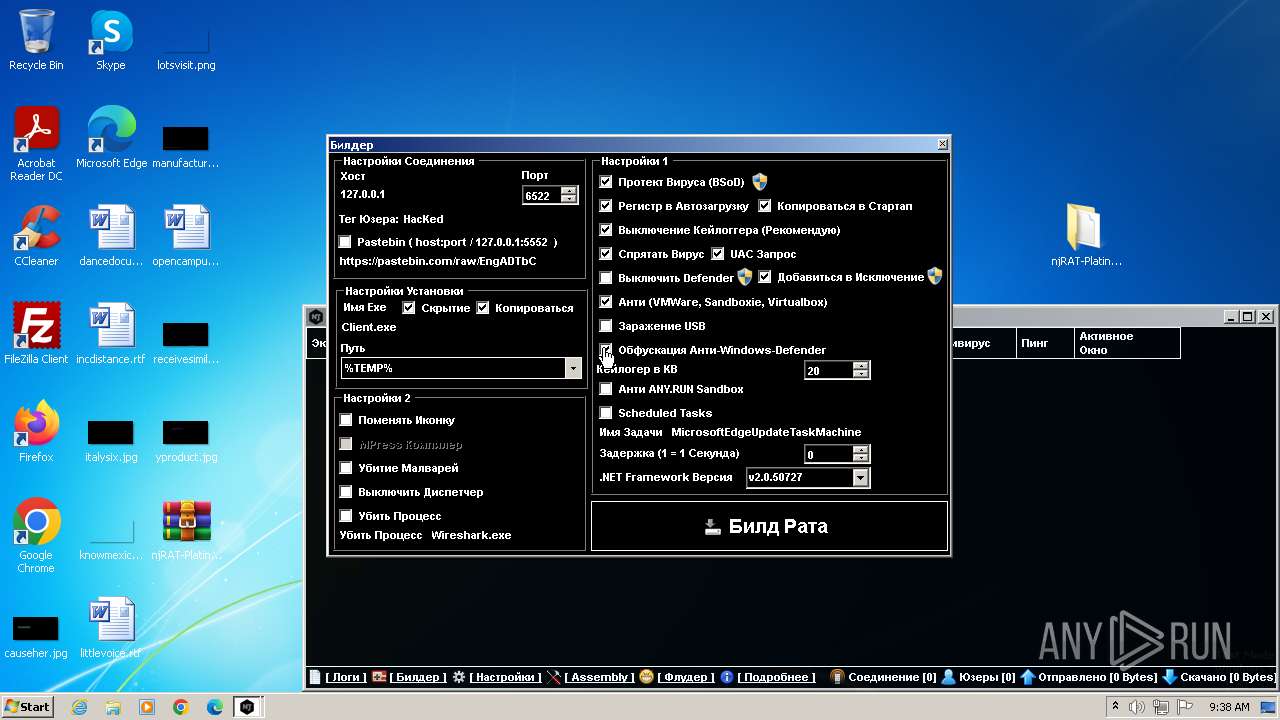Open Microsoft Edge desktop shortcut
Image resolution: width=1280 pixels, height=720 pixels.
click(111, 138)
